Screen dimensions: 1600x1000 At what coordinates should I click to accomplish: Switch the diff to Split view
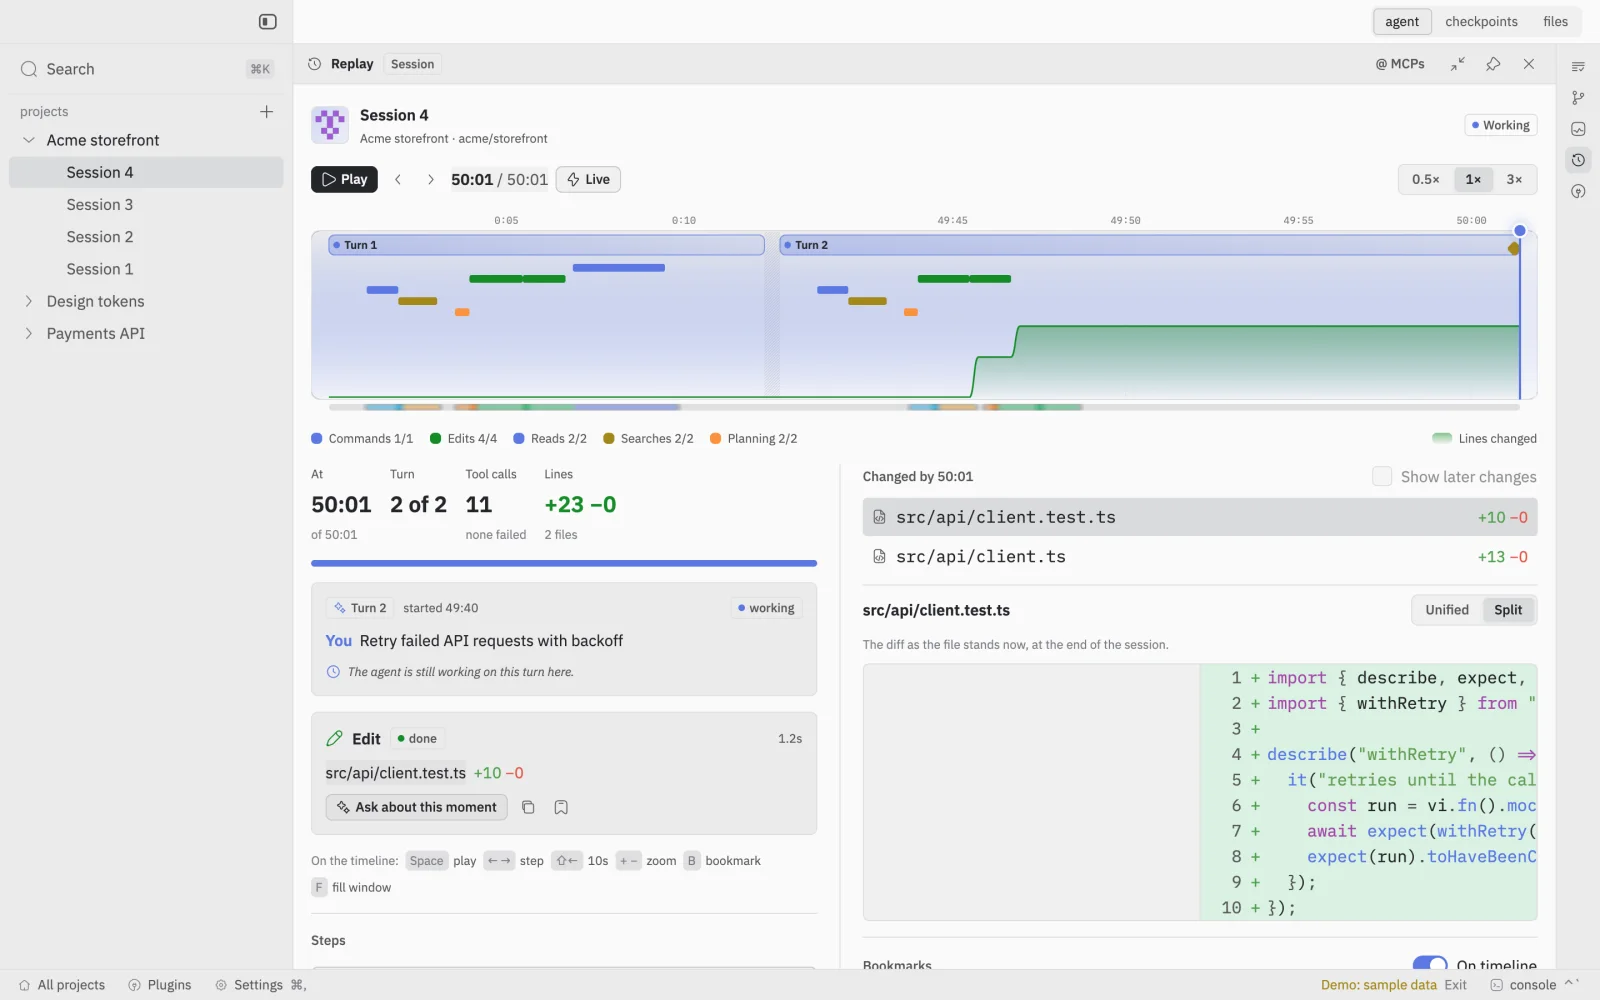coord(1508,610)
